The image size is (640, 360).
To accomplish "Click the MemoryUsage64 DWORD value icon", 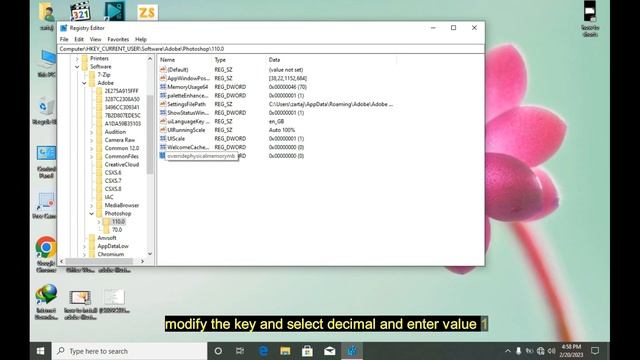I will point(163,87).
